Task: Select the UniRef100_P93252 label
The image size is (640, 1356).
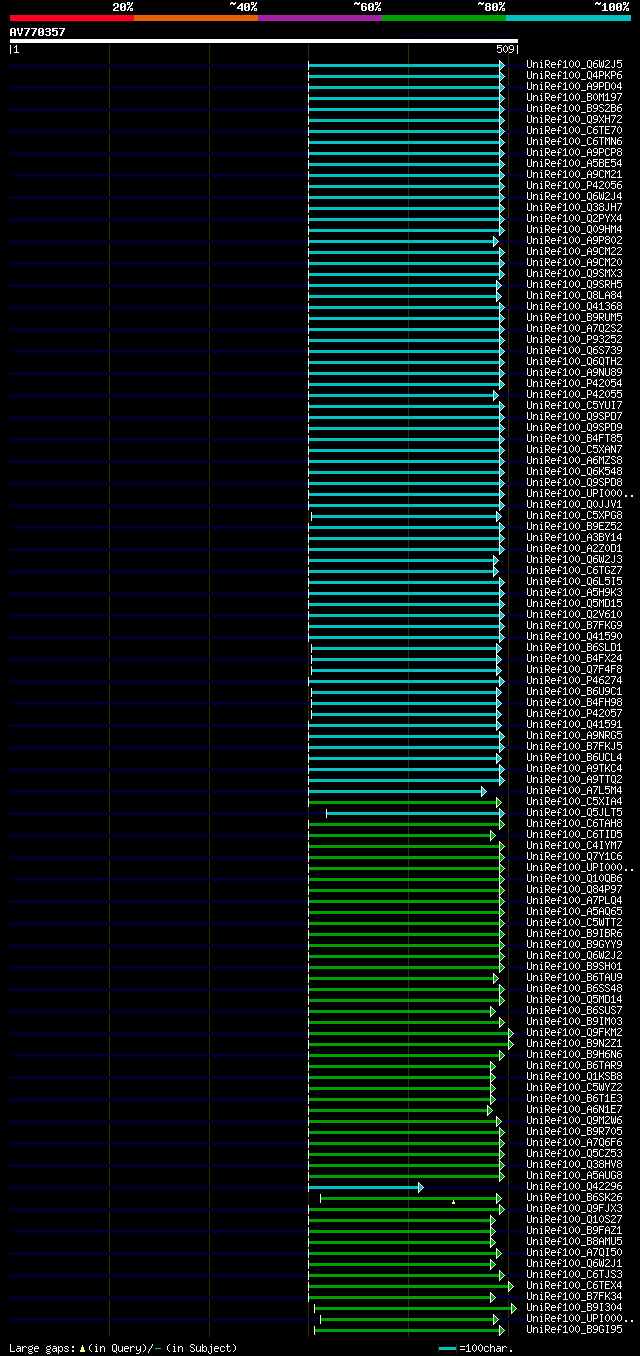Action: tap(574, 340)
